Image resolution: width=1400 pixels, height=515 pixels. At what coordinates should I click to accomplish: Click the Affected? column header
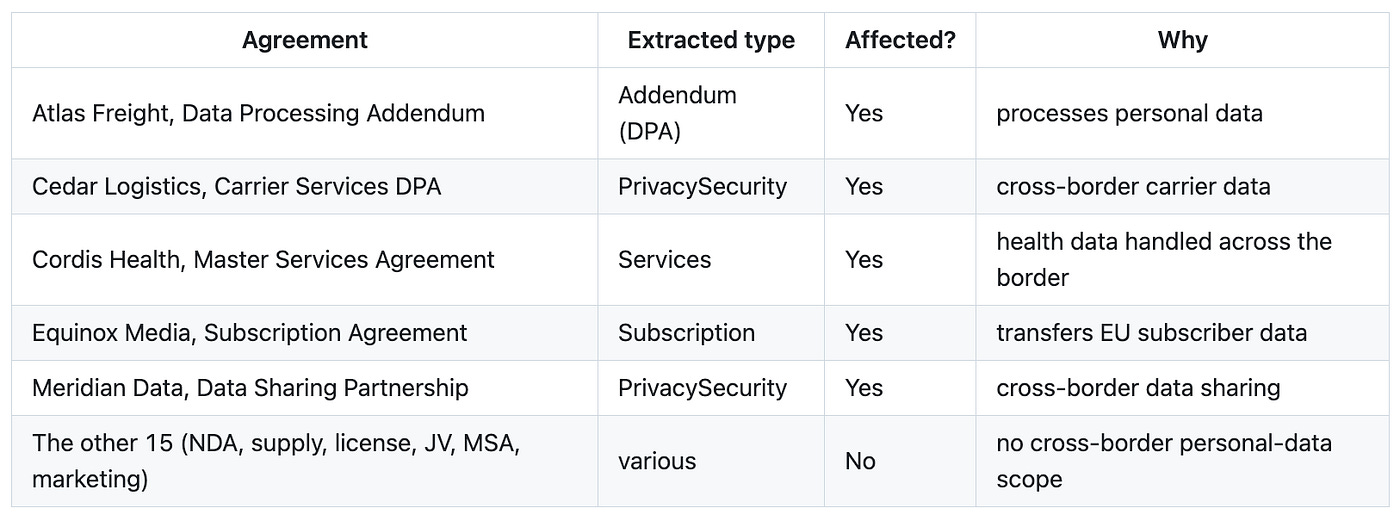point(900,40)
